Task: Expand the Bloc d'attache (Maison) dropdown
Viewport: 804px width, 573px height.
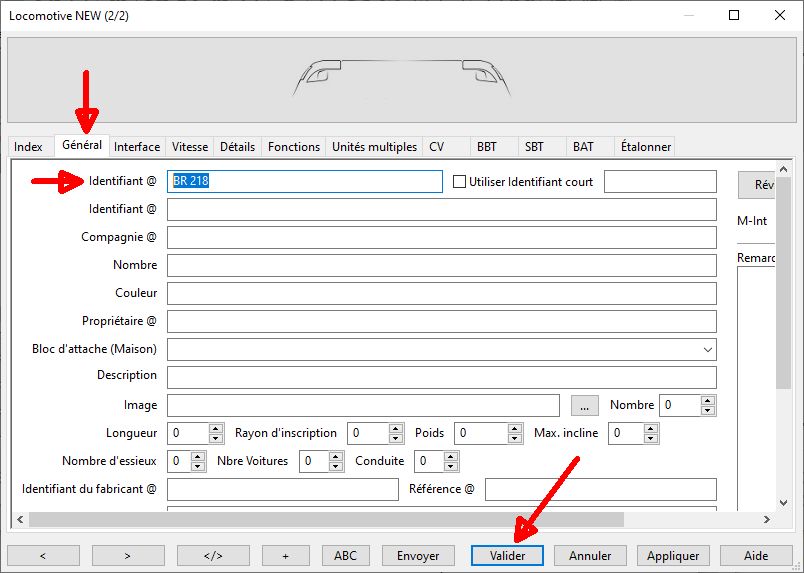Action: (708, 349)
